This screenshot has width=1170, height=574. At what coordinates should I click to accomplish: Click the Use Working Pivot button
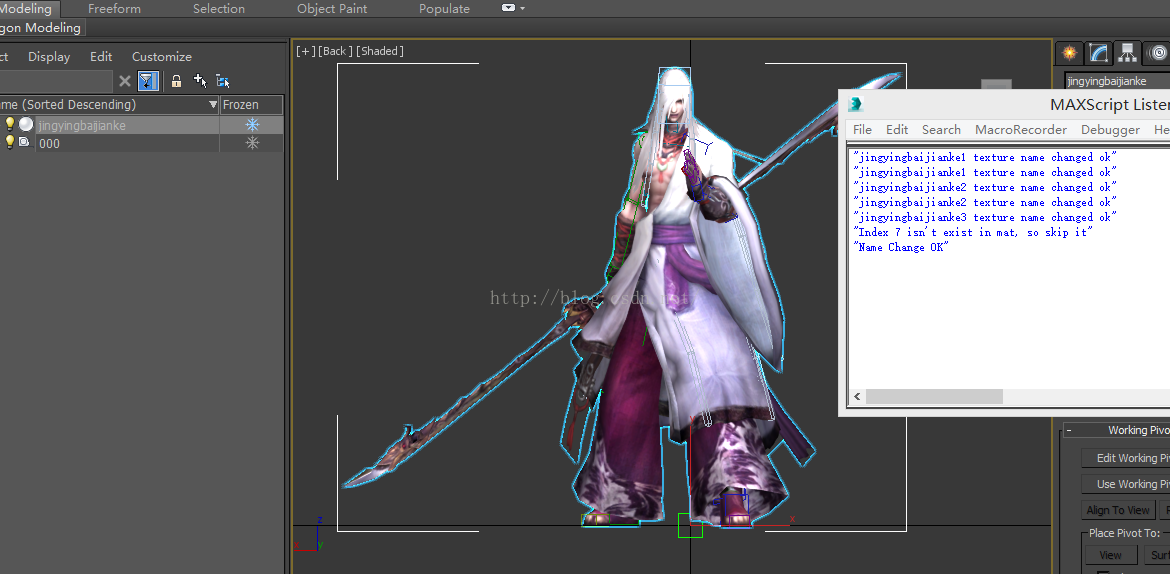pos(1126,484)
